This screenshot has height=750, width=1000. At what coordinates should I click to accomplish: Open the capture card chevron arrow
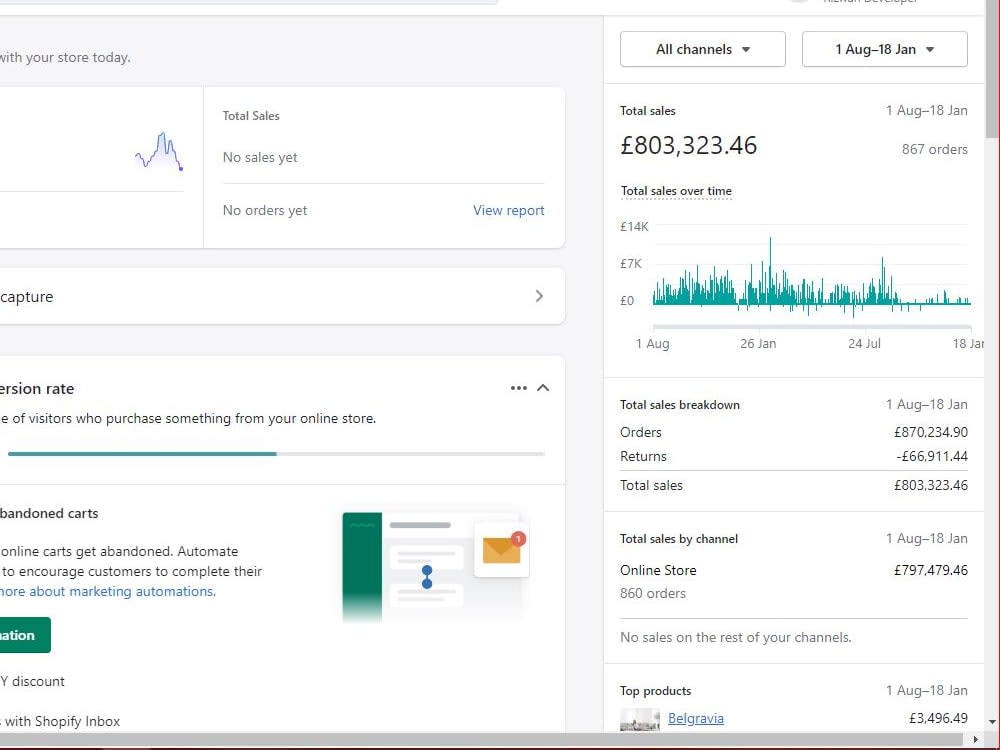pos(540,296)
